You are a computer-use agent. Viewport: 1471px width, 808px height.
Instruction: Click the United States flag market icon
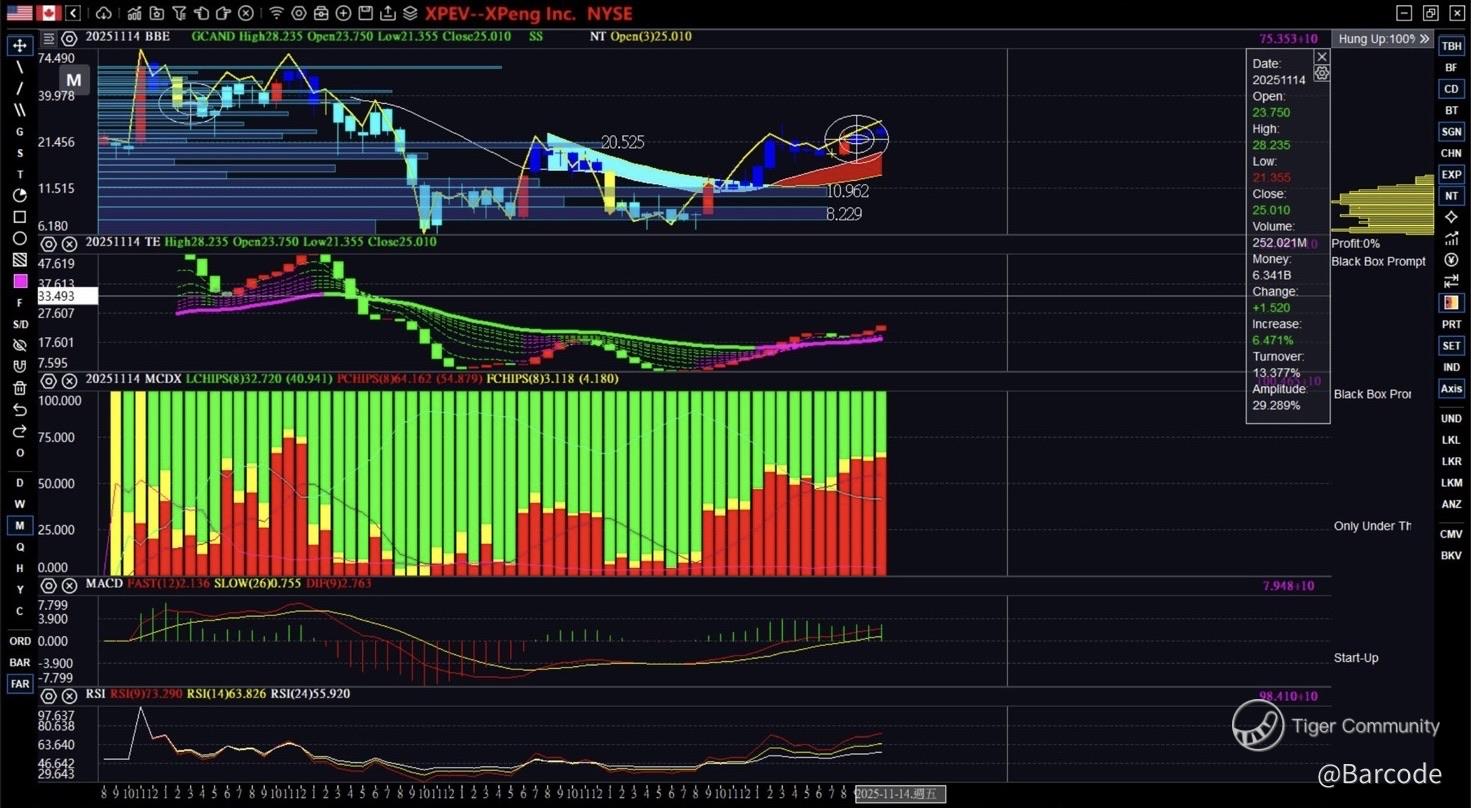(x=18, y=13)
